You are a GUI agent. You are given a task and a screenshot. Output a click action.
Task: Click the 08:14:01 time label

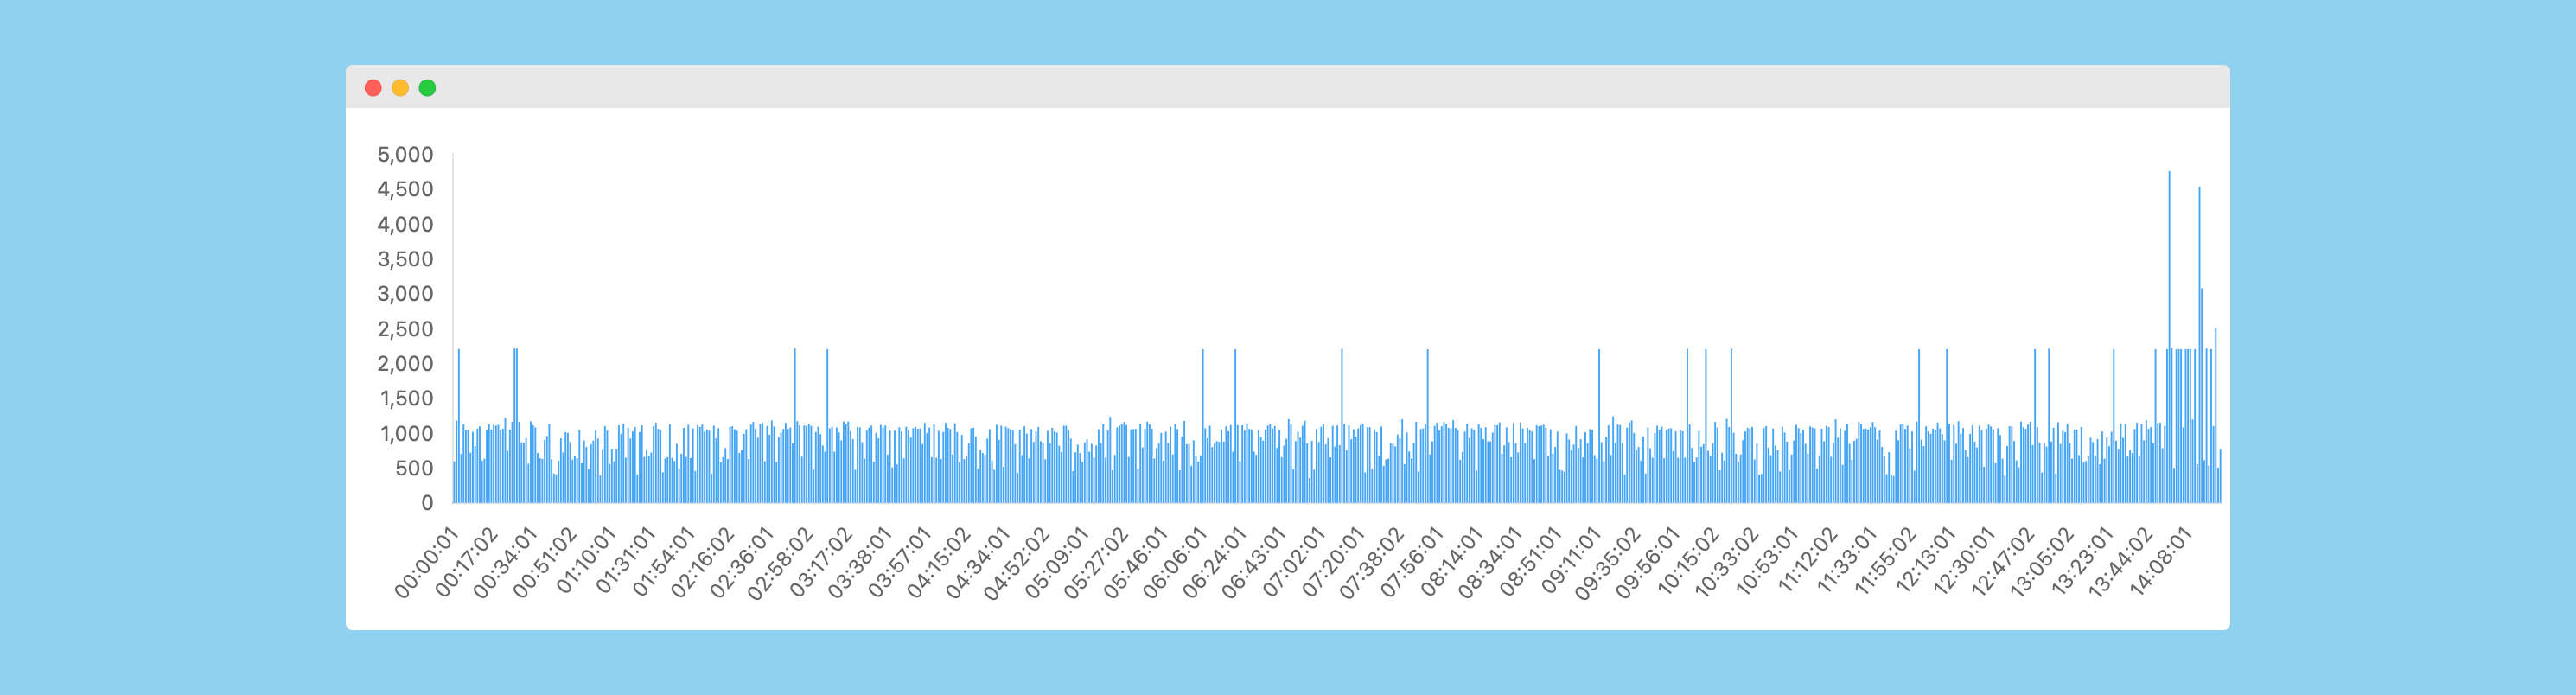coord(1451,562)
